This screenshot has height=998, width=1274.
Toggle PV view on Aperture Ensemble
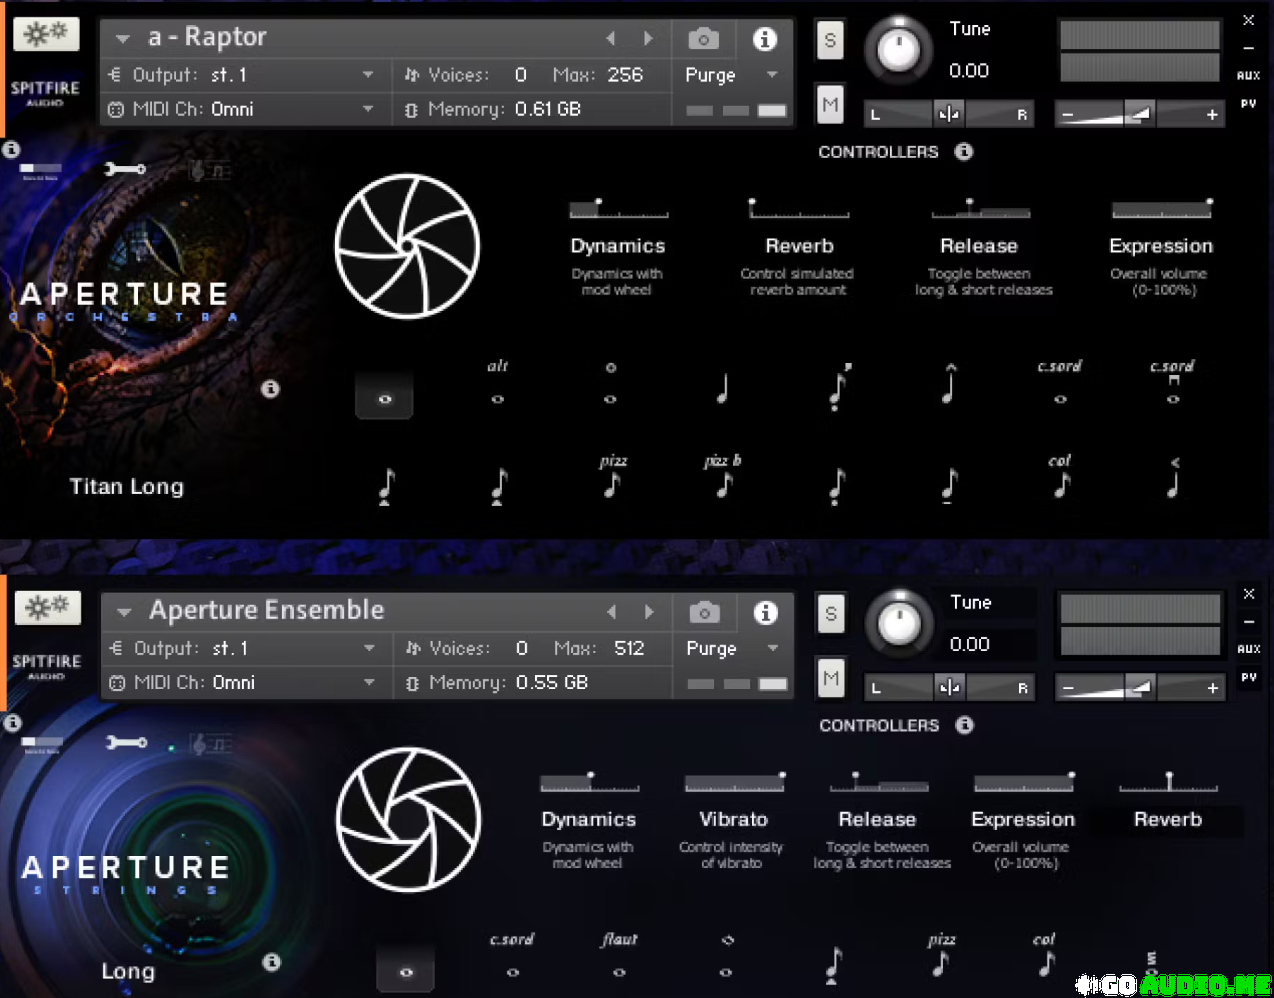point(1248,677)
